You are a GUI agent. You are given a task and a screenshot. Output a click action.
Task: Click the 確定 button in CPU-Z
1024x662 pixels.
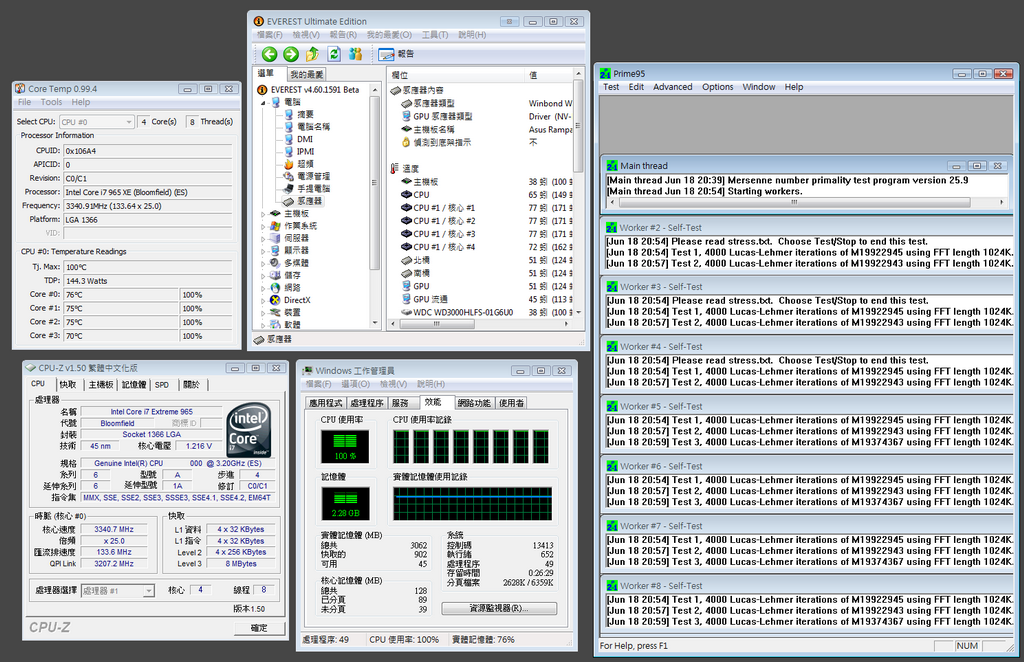259,628
